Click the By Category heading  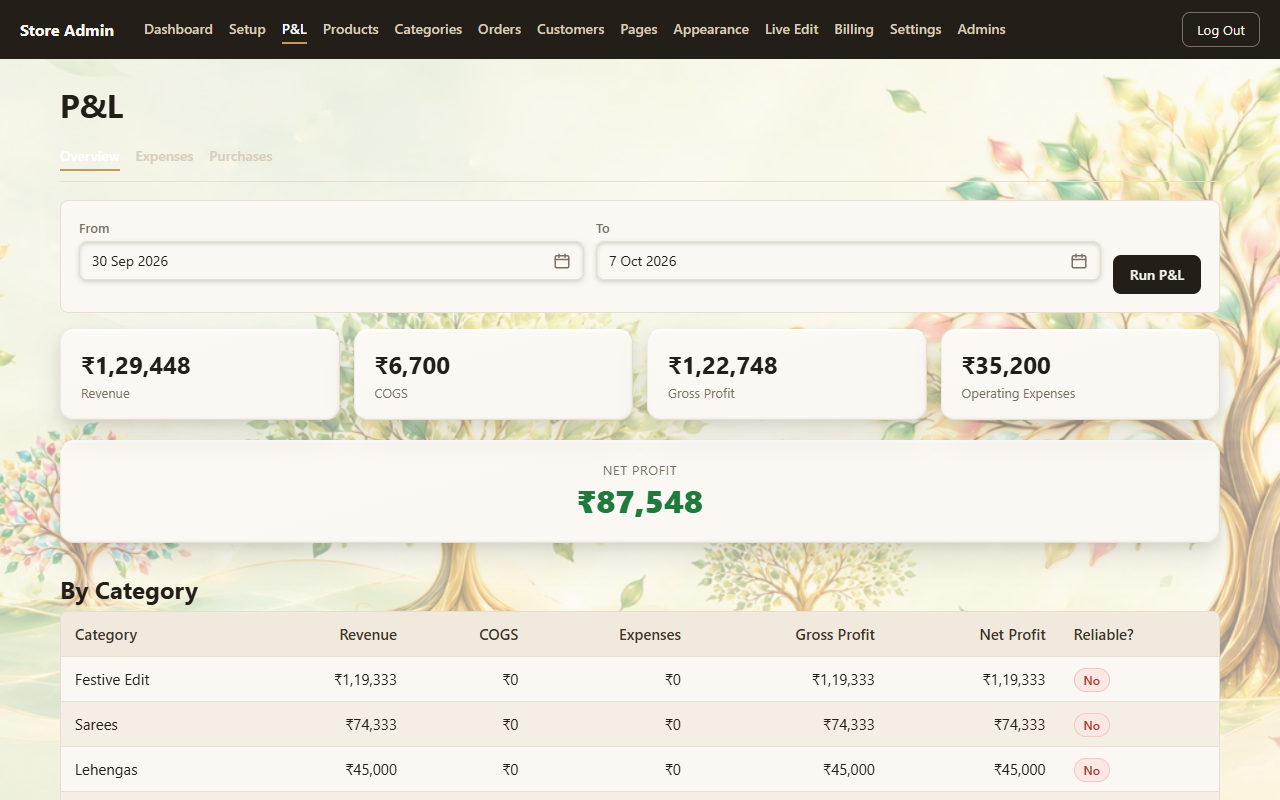pos(129,591)
